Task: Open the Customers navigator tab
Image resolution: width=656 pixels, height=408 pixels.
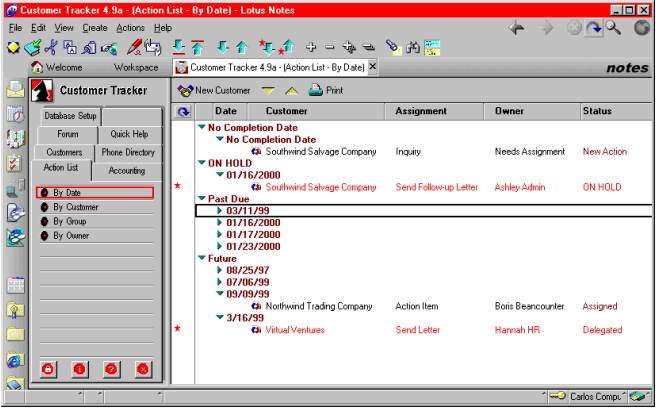Action: pyautogui.click(x=64, y=152)
